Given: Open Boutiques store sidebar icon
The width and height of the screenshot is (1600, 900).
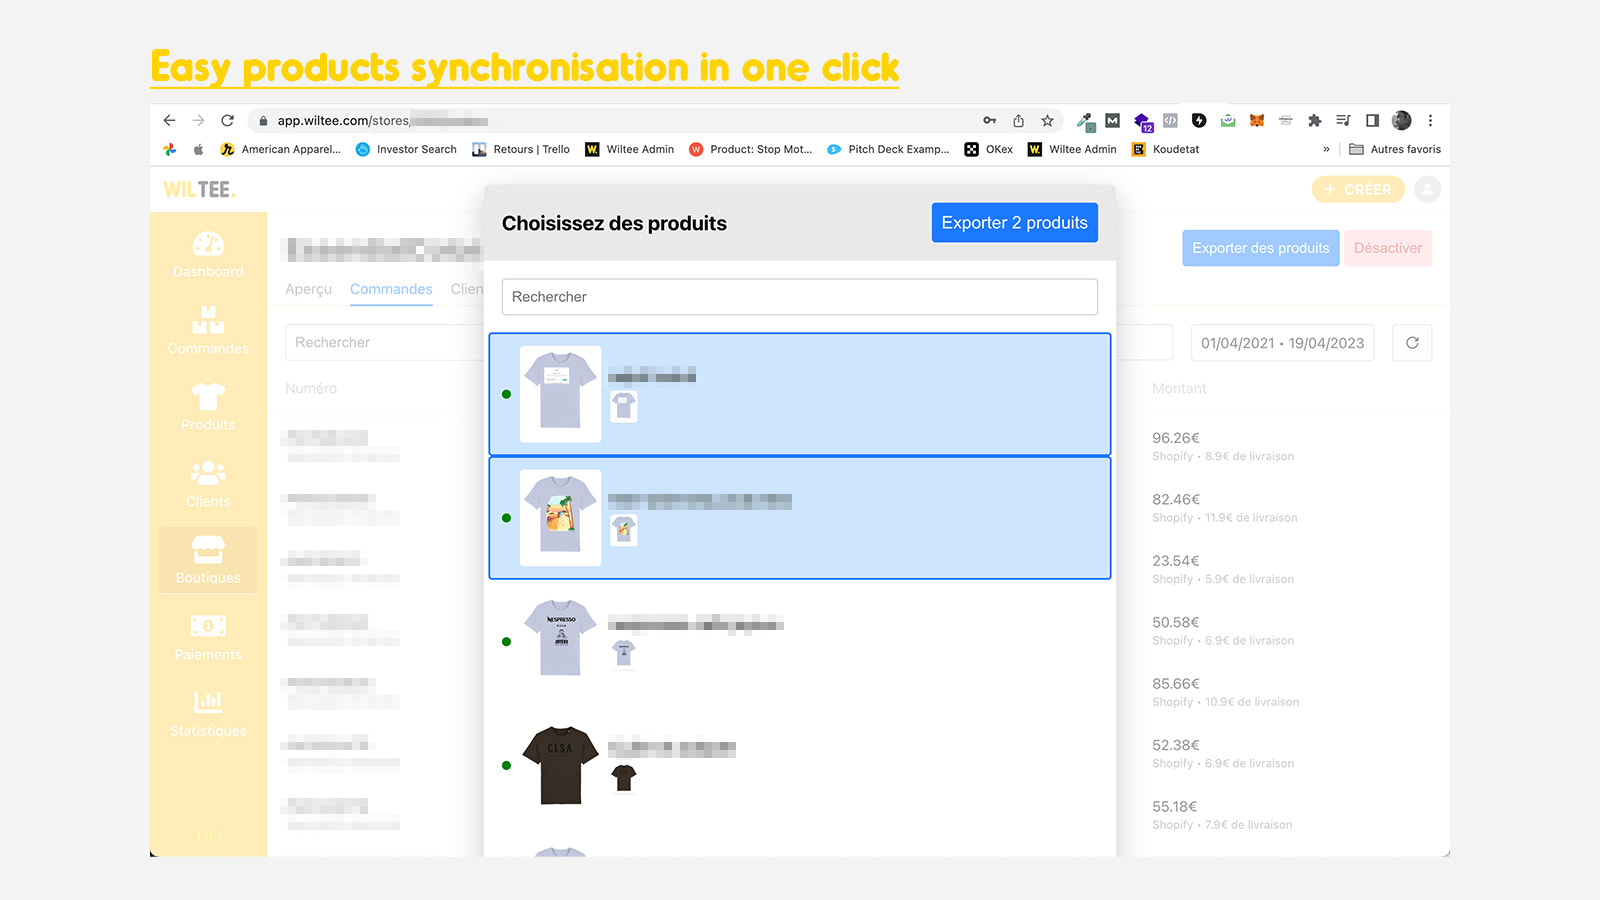Looking at the screenshot, I should (208, 549).
